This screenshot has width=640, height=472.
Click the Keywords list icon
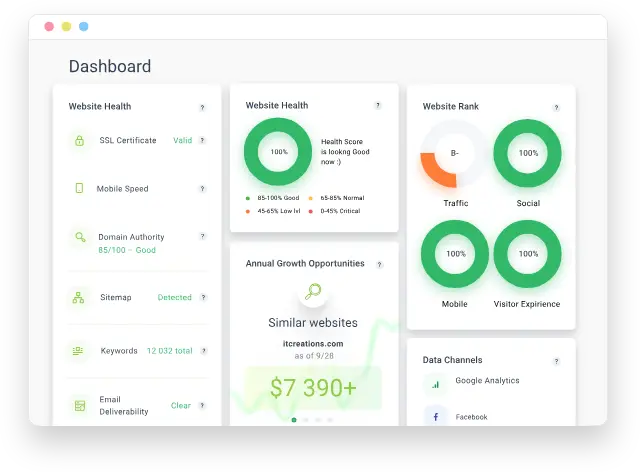pyautogui.click(x=79, y=351)
